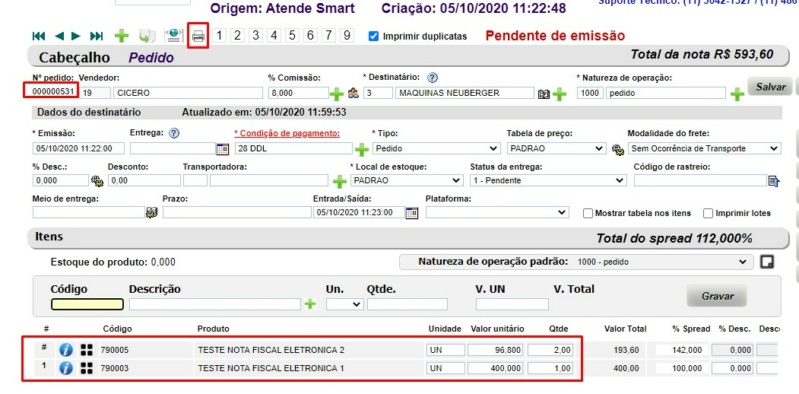Add new order with green plus toolbar icon

(121, 36)
